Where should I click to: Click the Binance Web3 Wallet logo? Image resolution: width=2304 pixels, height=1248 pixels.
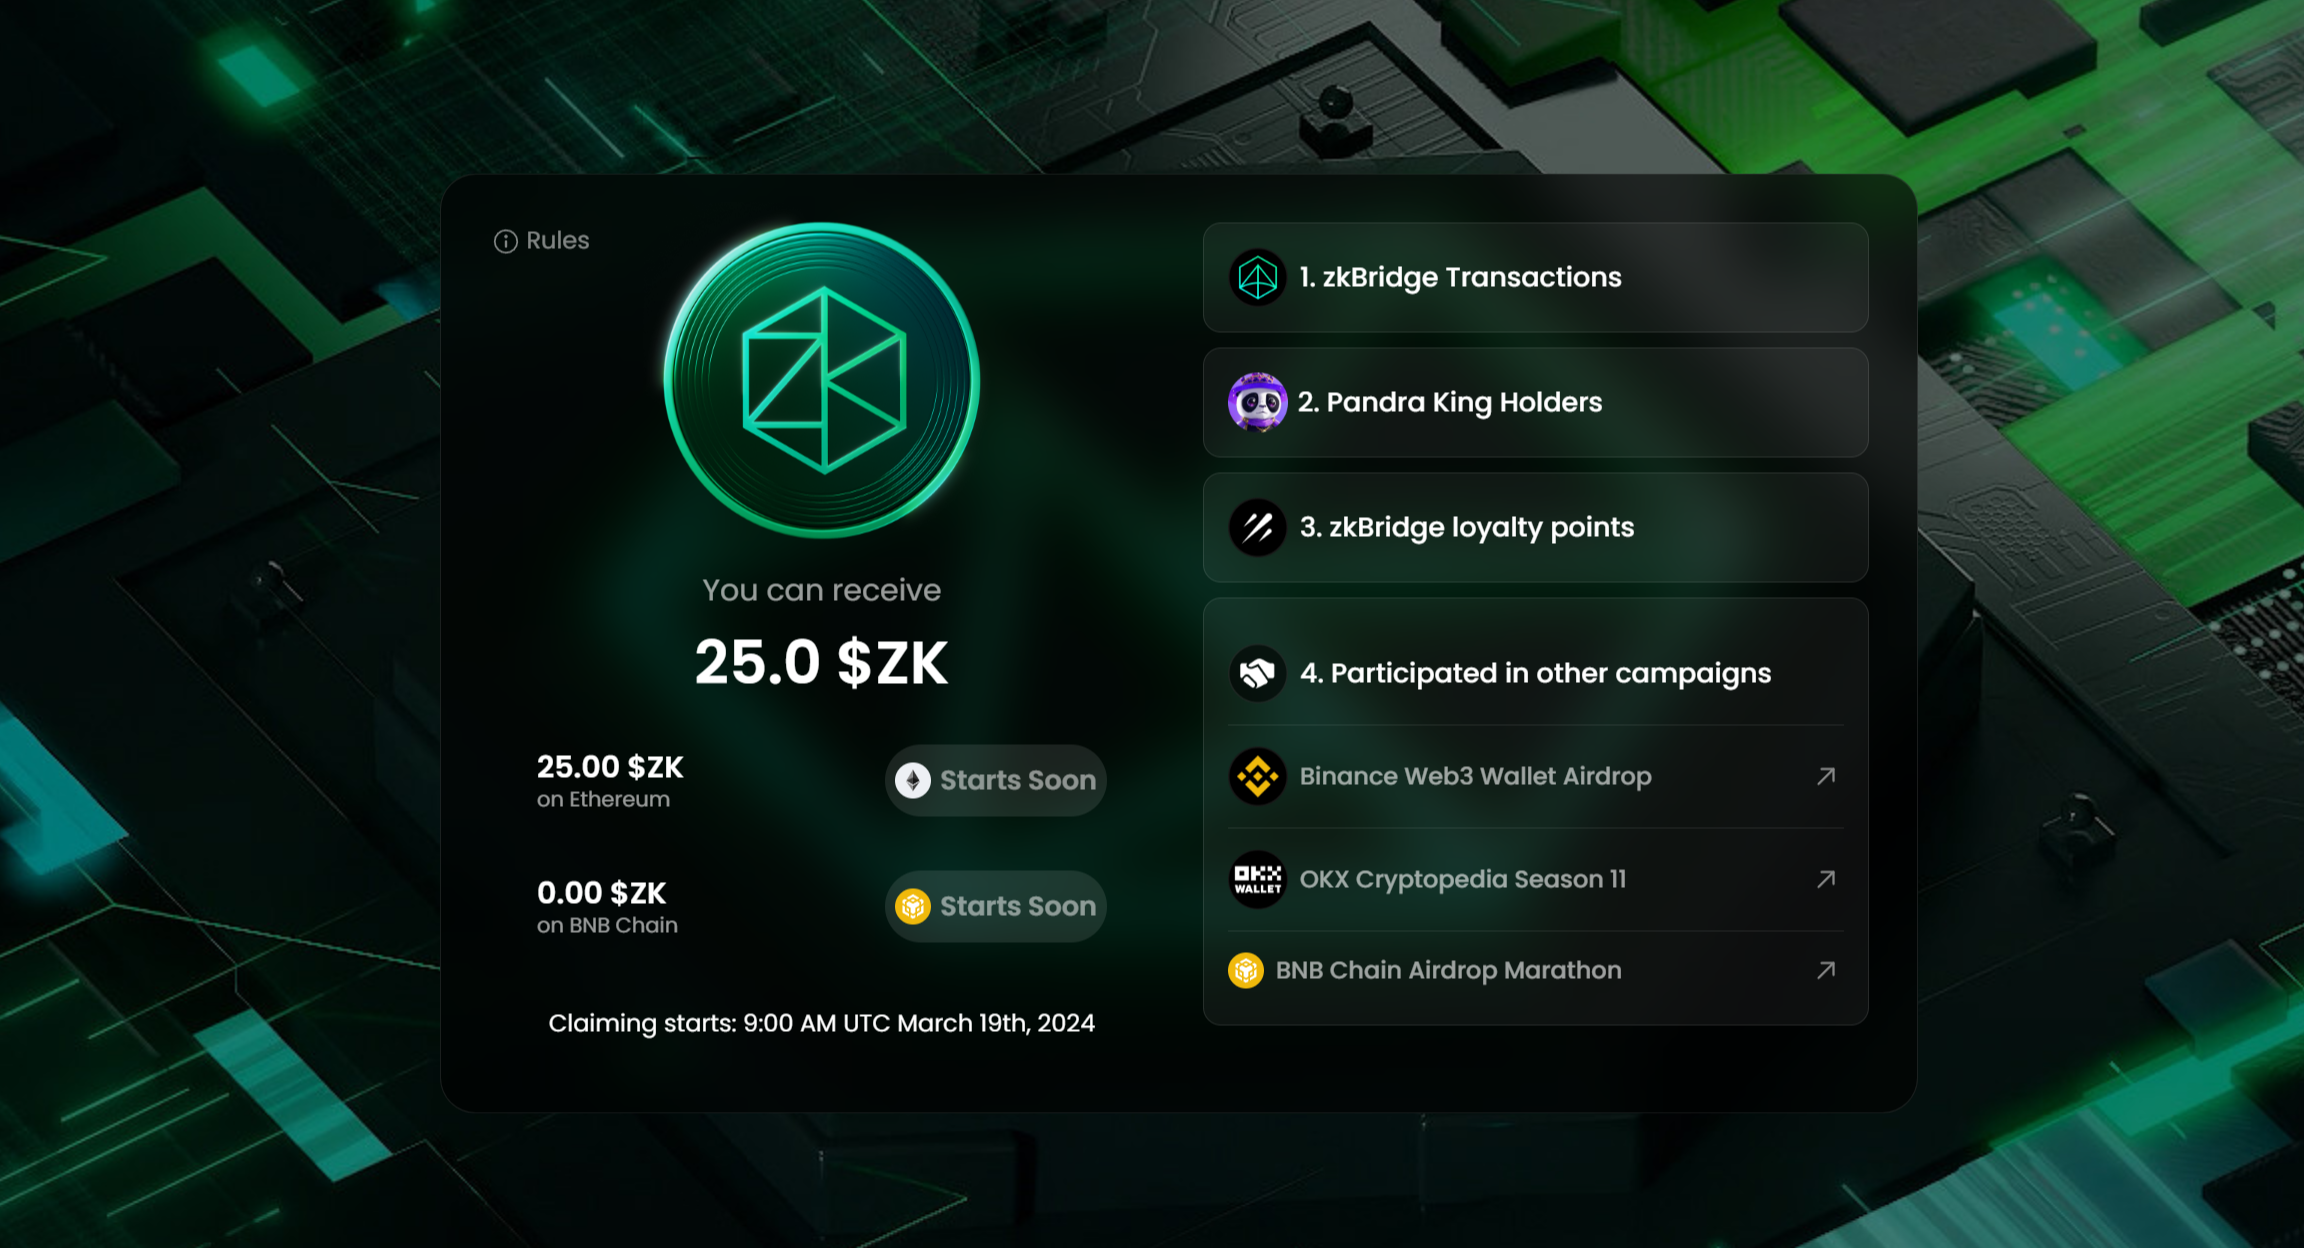(1257, 776)
